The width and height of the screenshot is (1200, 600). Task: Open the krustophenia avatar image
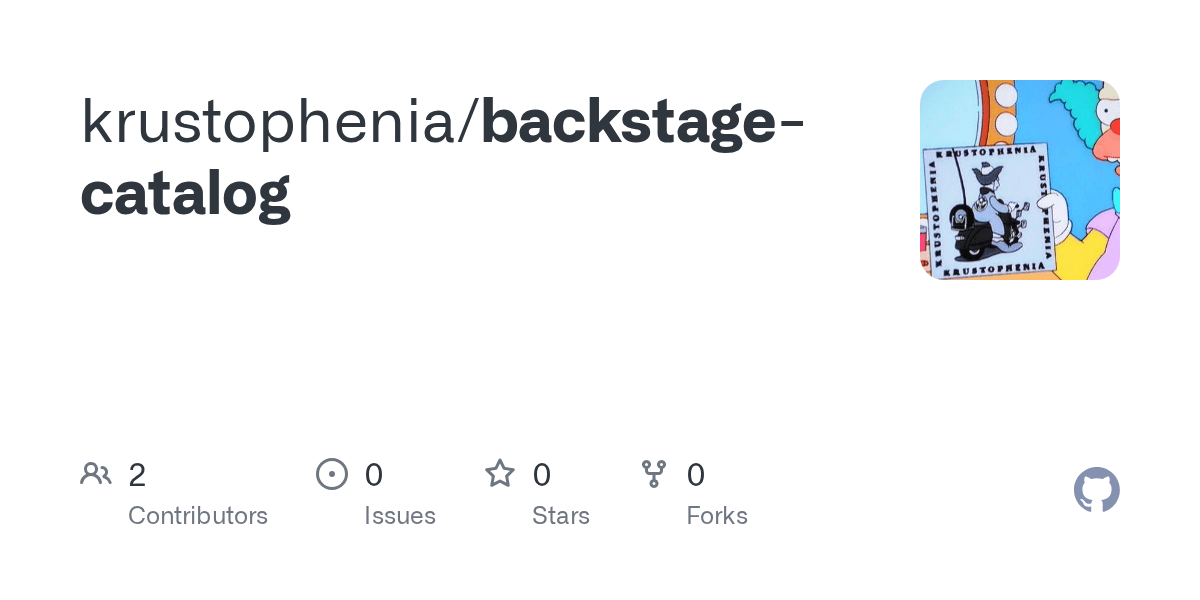(x=1020, y=180)
